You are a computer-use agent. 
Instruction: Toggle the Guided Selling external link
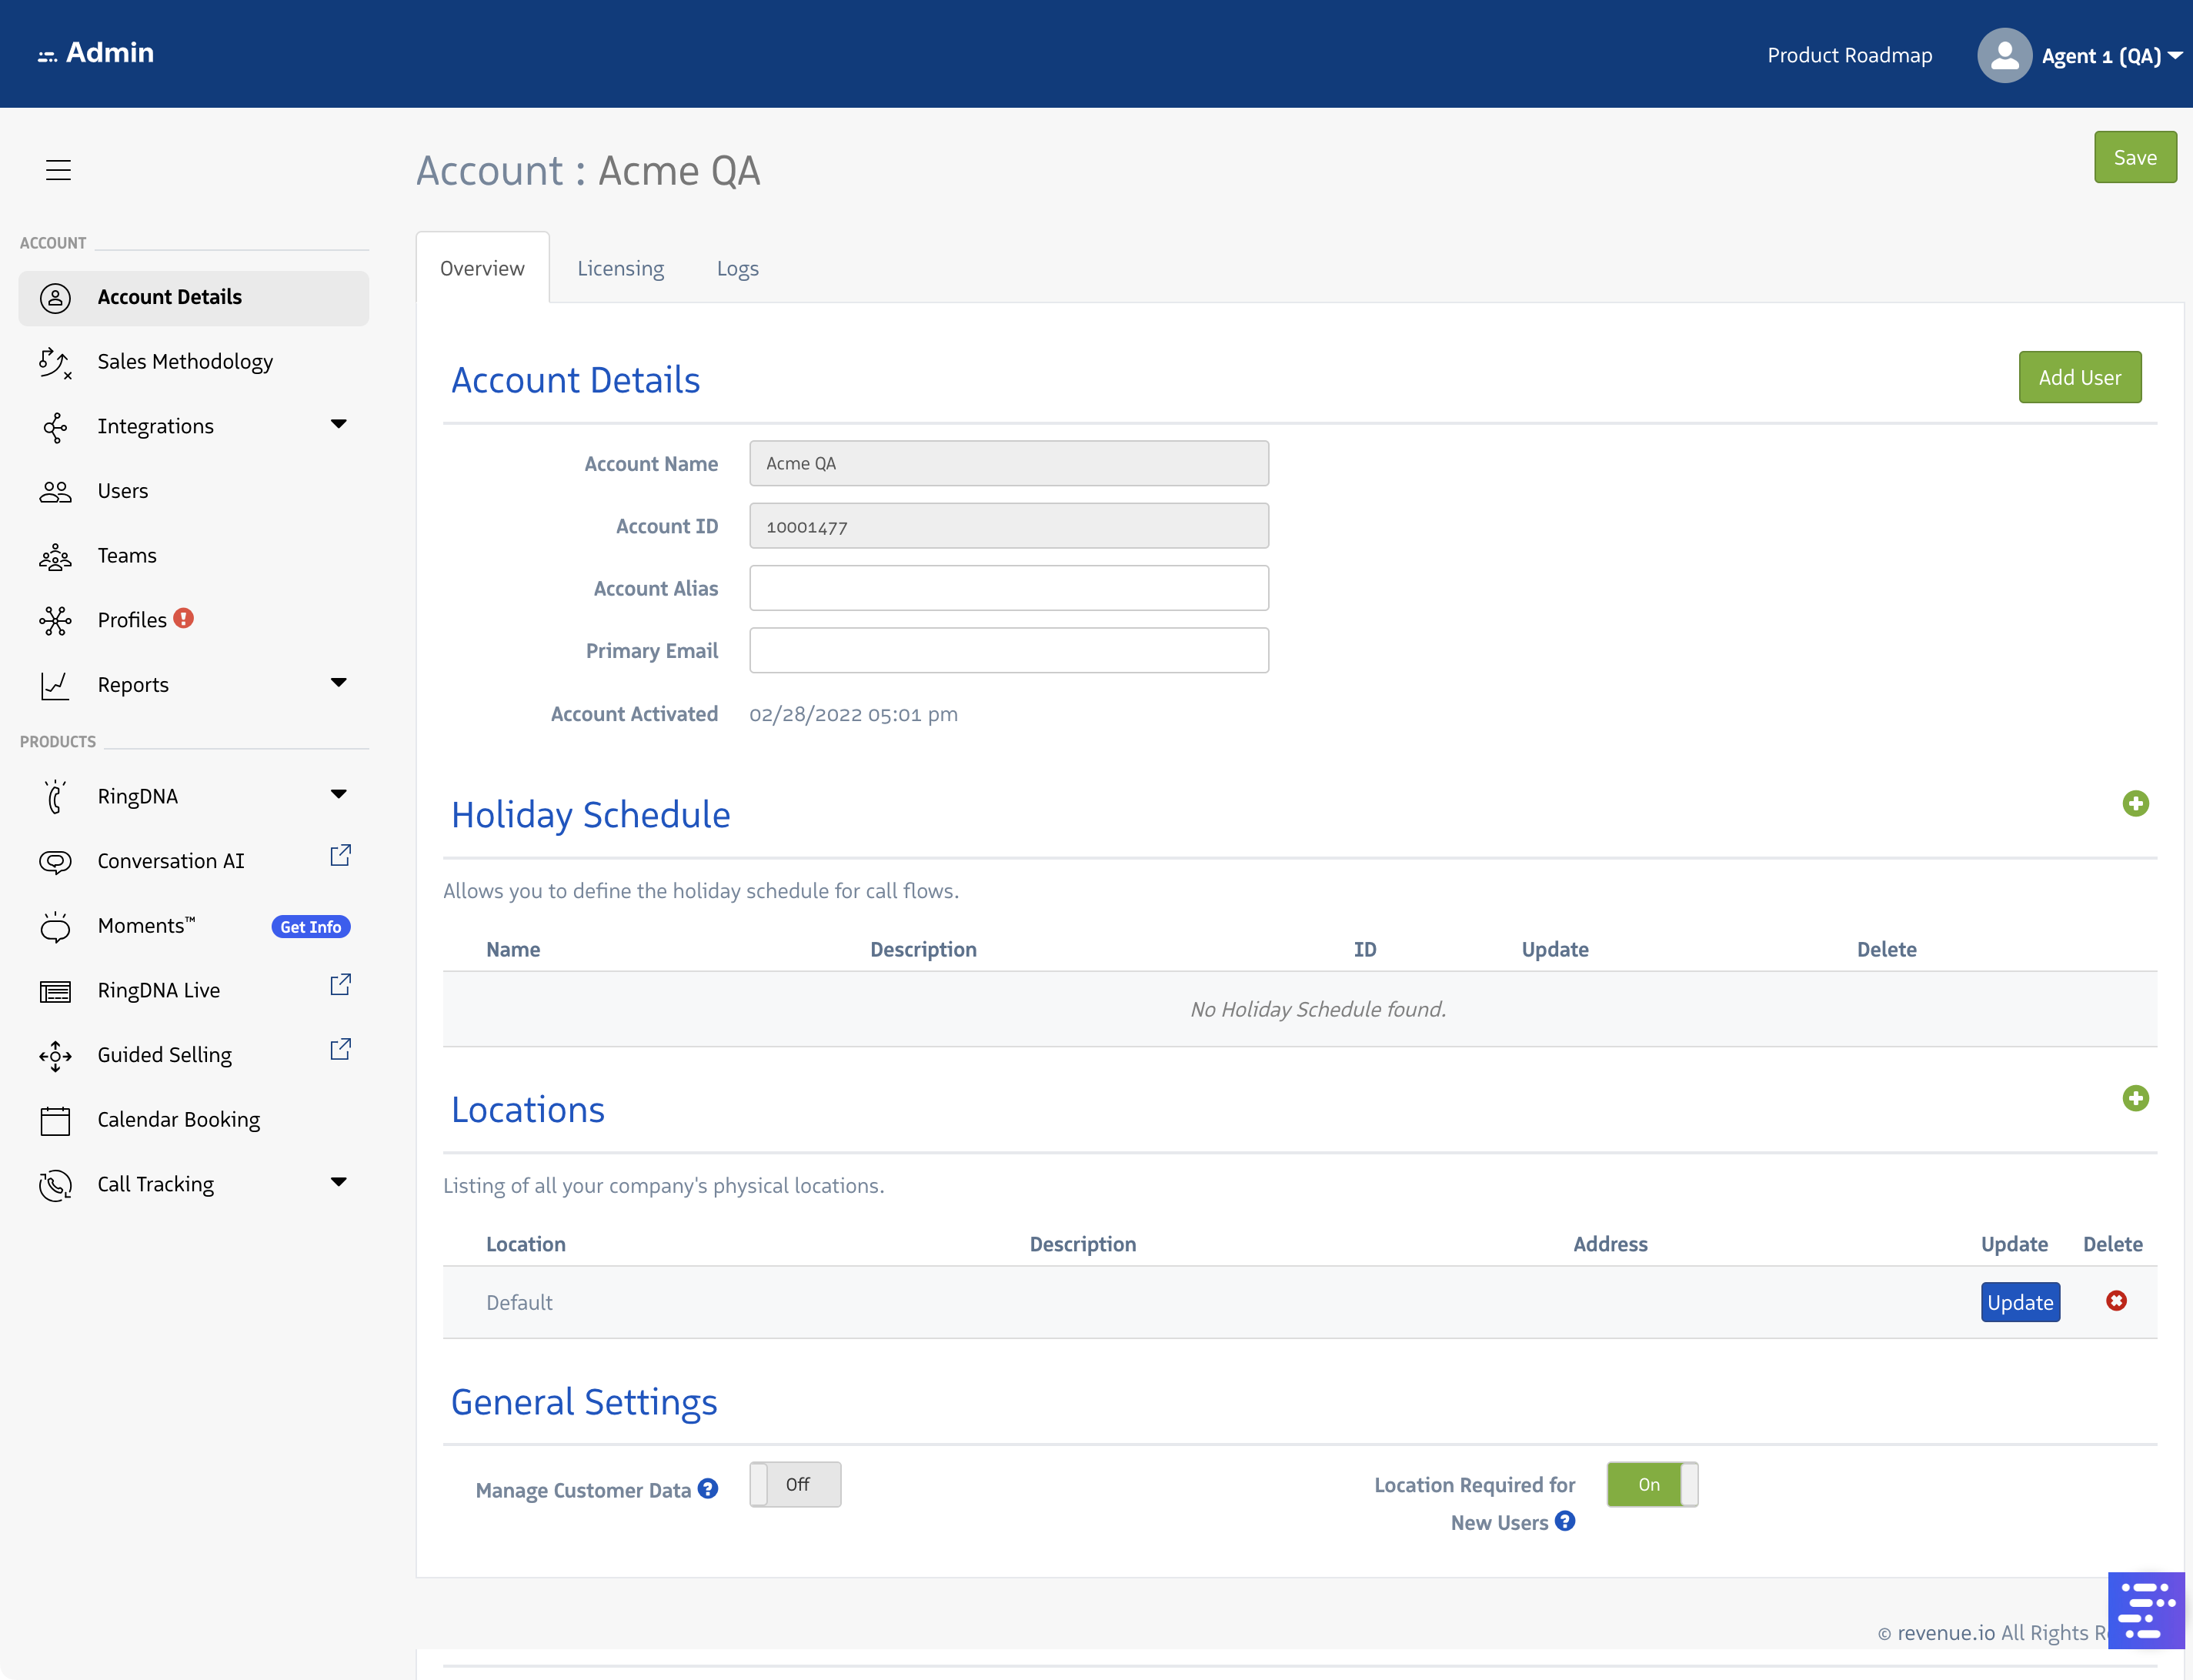tap(340, 1050)
